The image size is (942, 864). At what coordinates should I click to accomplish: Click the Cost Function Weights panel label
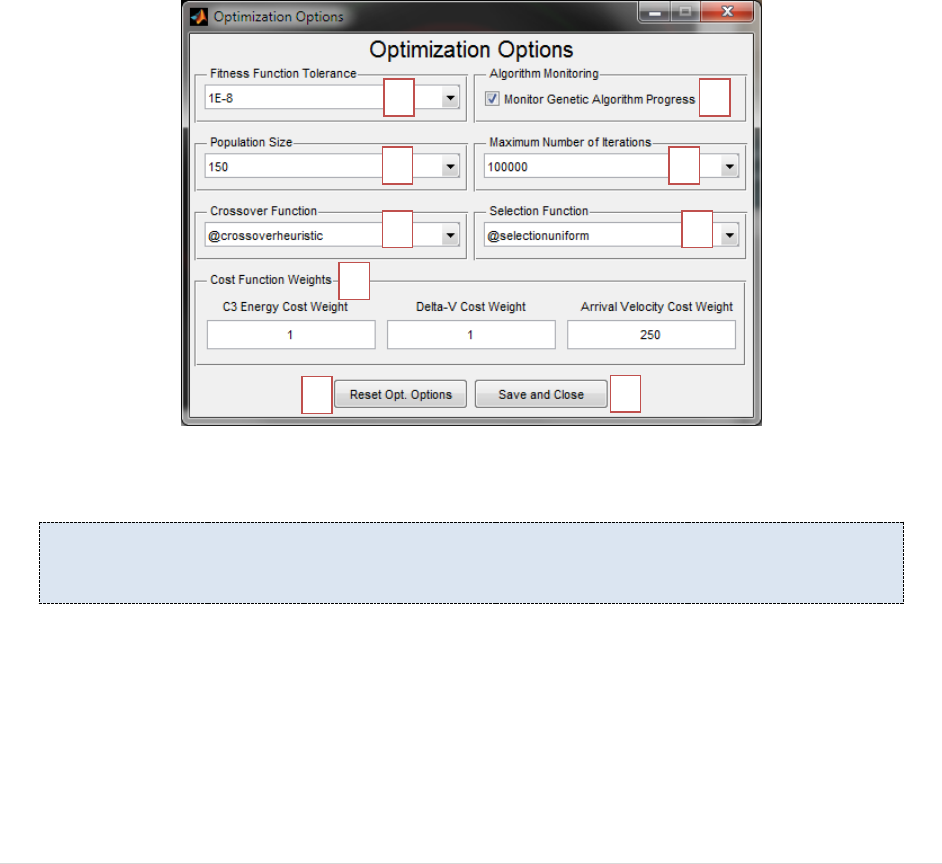(x=270, y=279)
